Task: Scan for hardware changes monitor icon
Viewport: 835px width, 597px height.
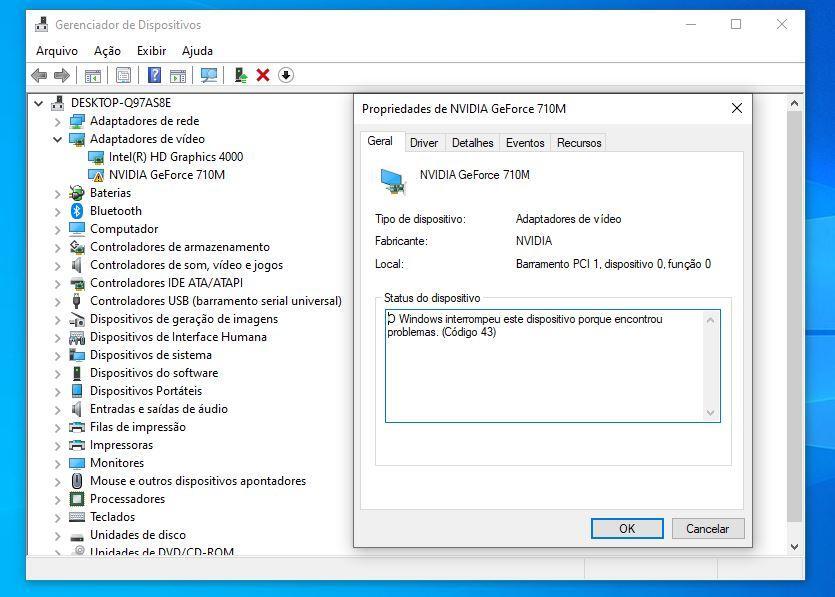Action: (x=209, y=75)
